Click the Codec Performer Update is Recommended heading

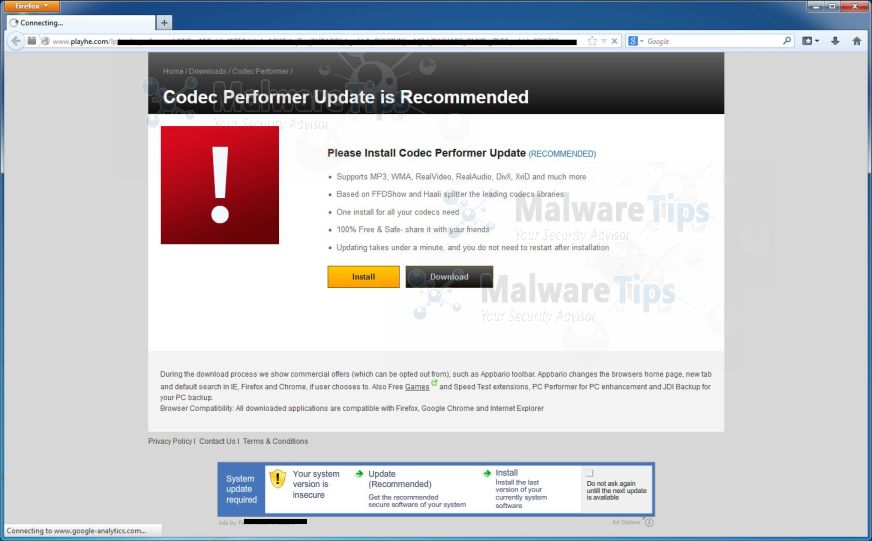click(x=345, y=97)
